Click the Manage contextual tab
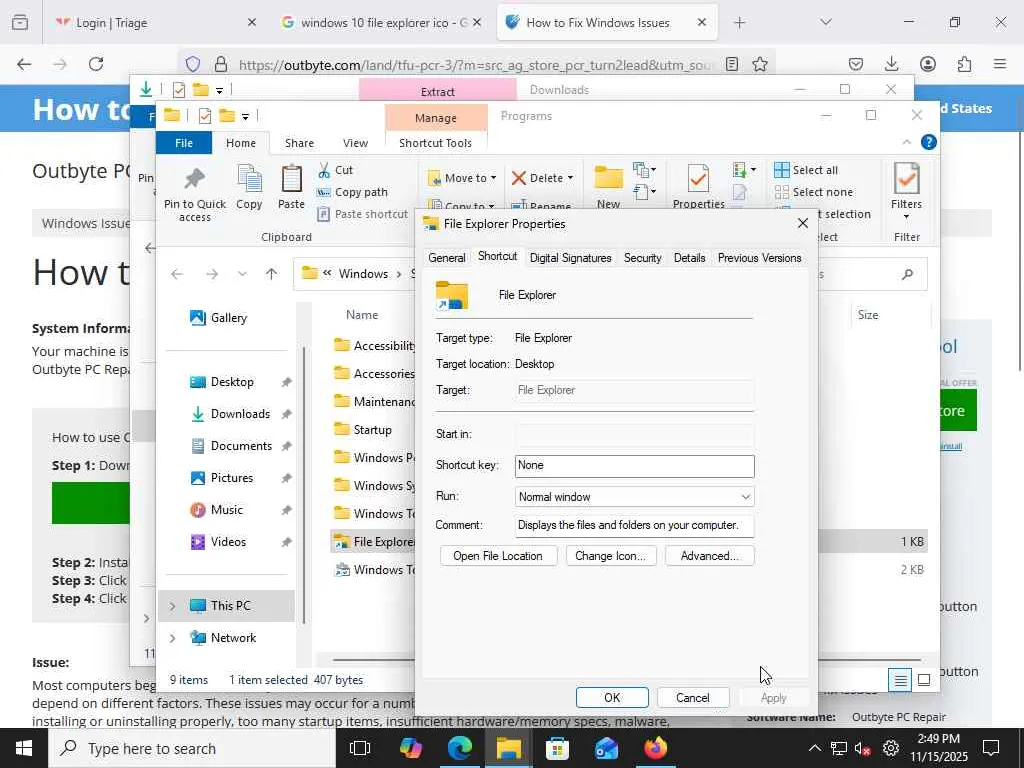The width and height of the screenshot is (1024, 768). [436, 118]
